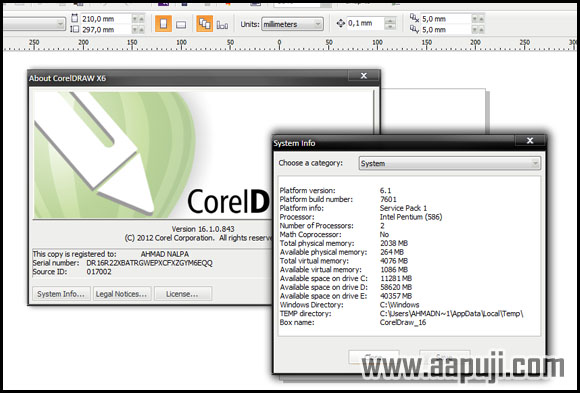Click the Platform build number value 7601
Viewport: 580px width, 393px height.
coord(388,199)
